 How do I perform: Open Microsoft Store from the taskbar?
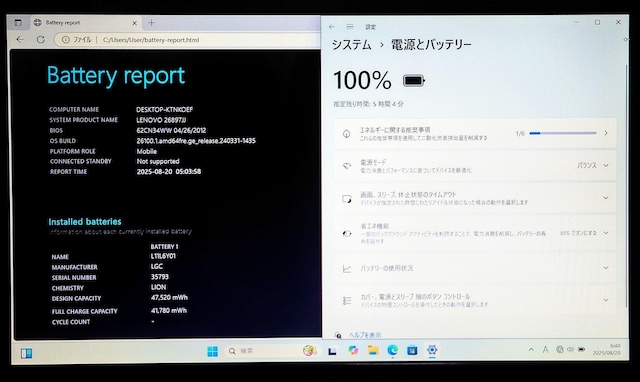point(412,350)
